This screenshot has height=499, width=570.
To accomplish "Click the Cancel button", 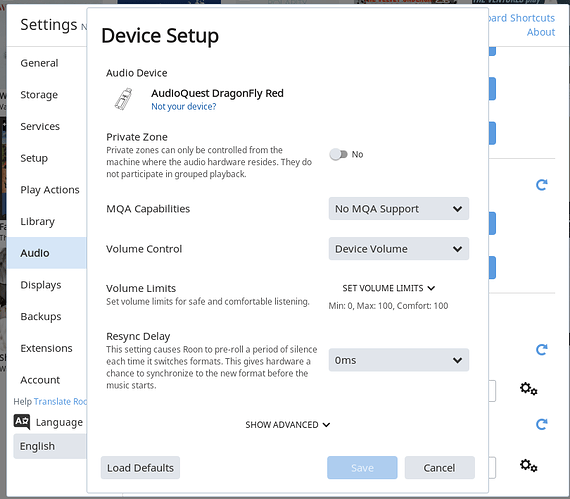I will coord(439,468).
